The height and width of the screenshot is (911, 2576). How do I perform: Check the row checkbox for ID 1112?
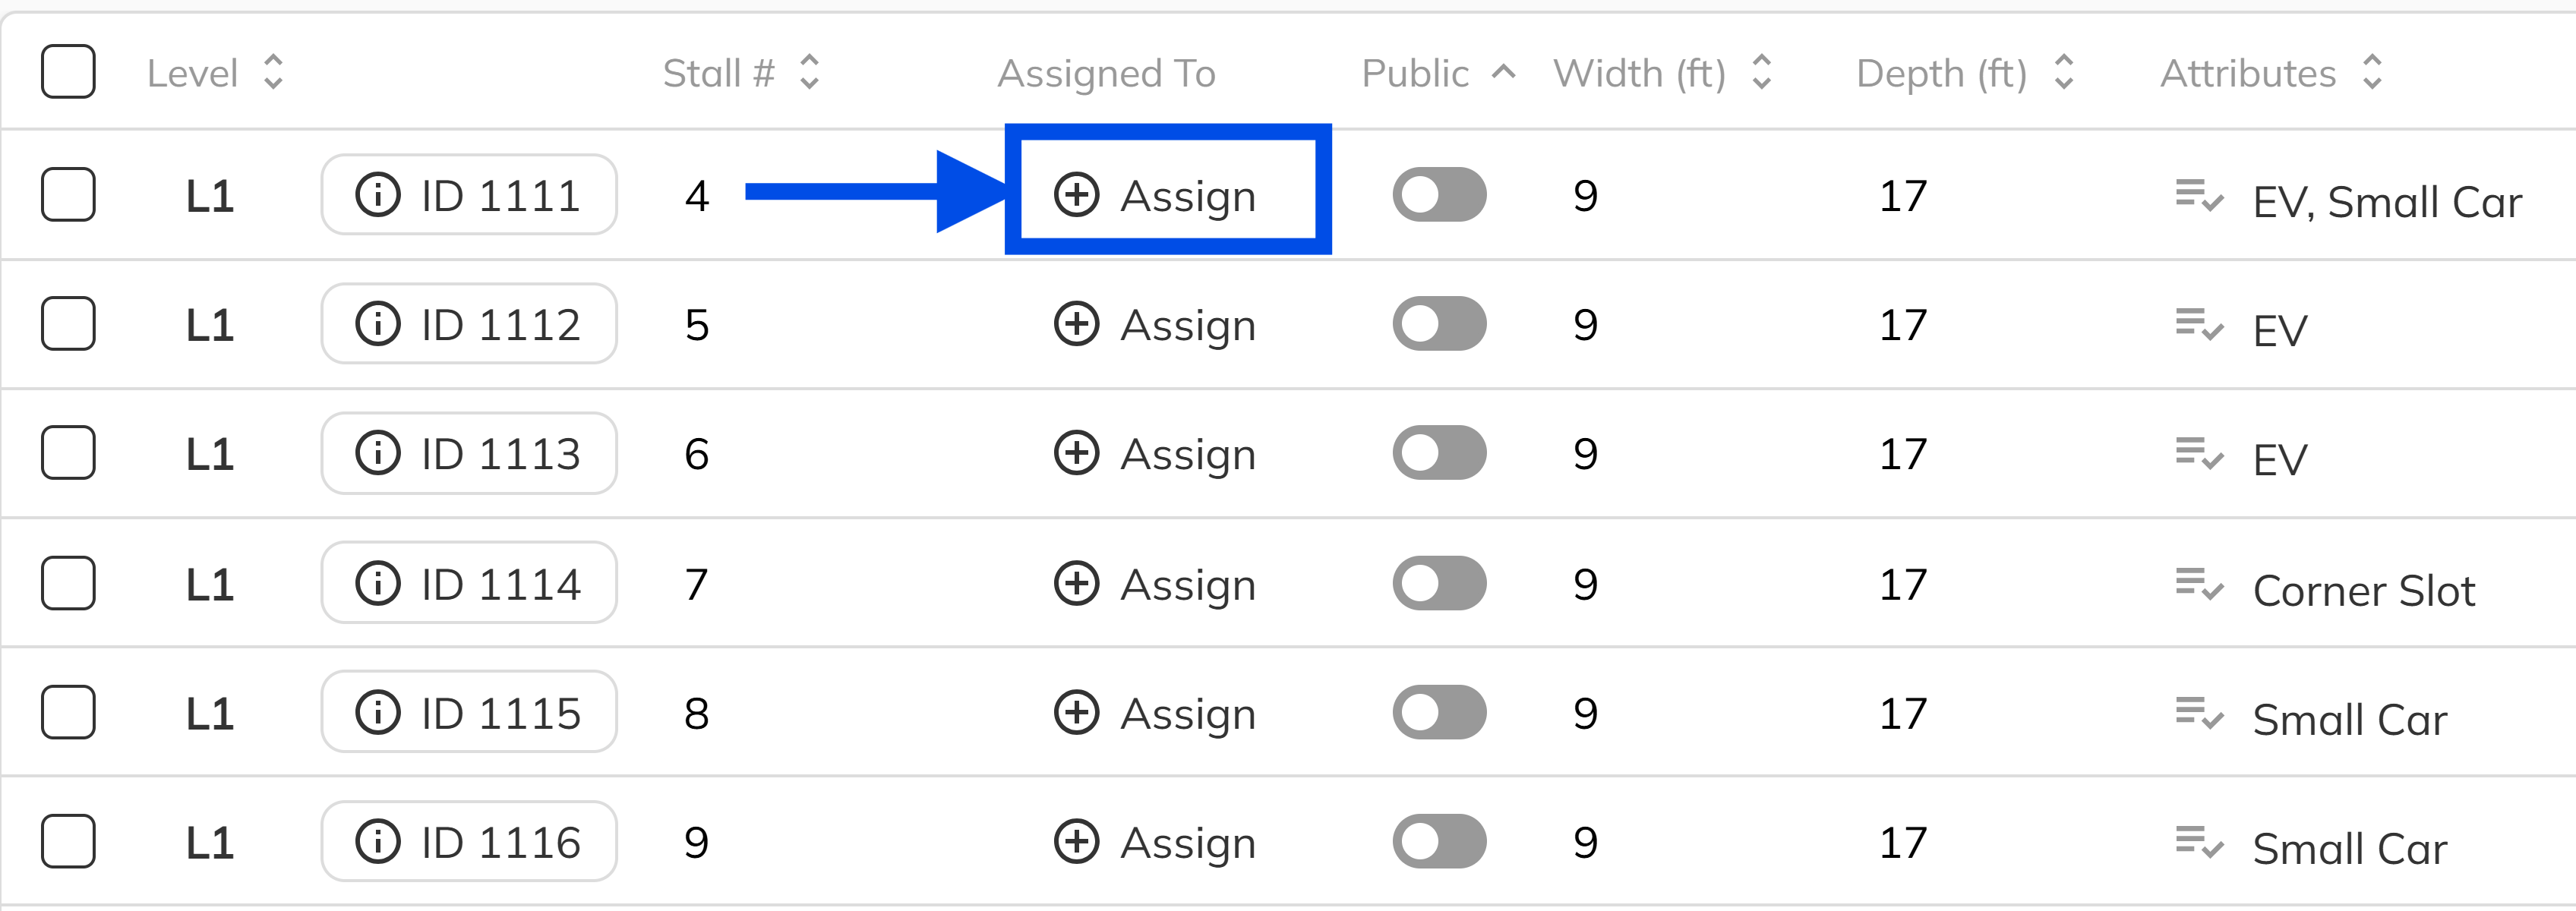pyautogui.click(x=67, y=323)
